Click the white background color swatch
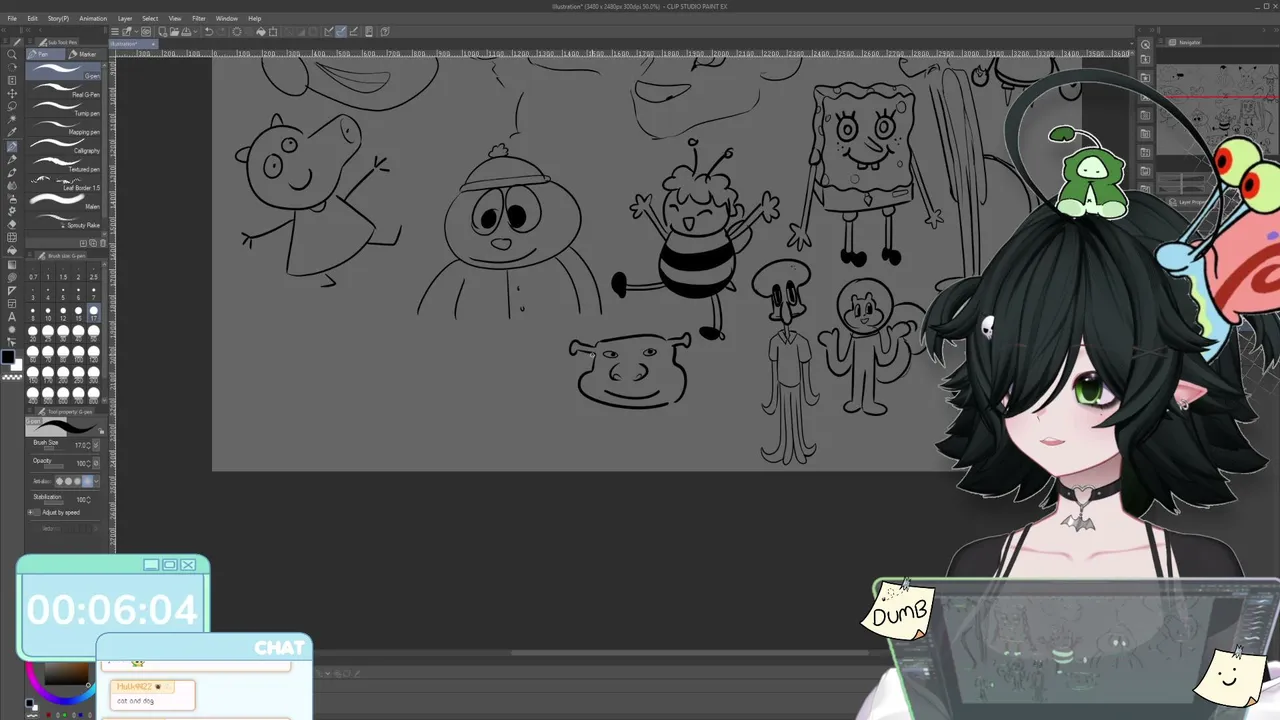The image size is (1280, 720). tap(16, 364)
